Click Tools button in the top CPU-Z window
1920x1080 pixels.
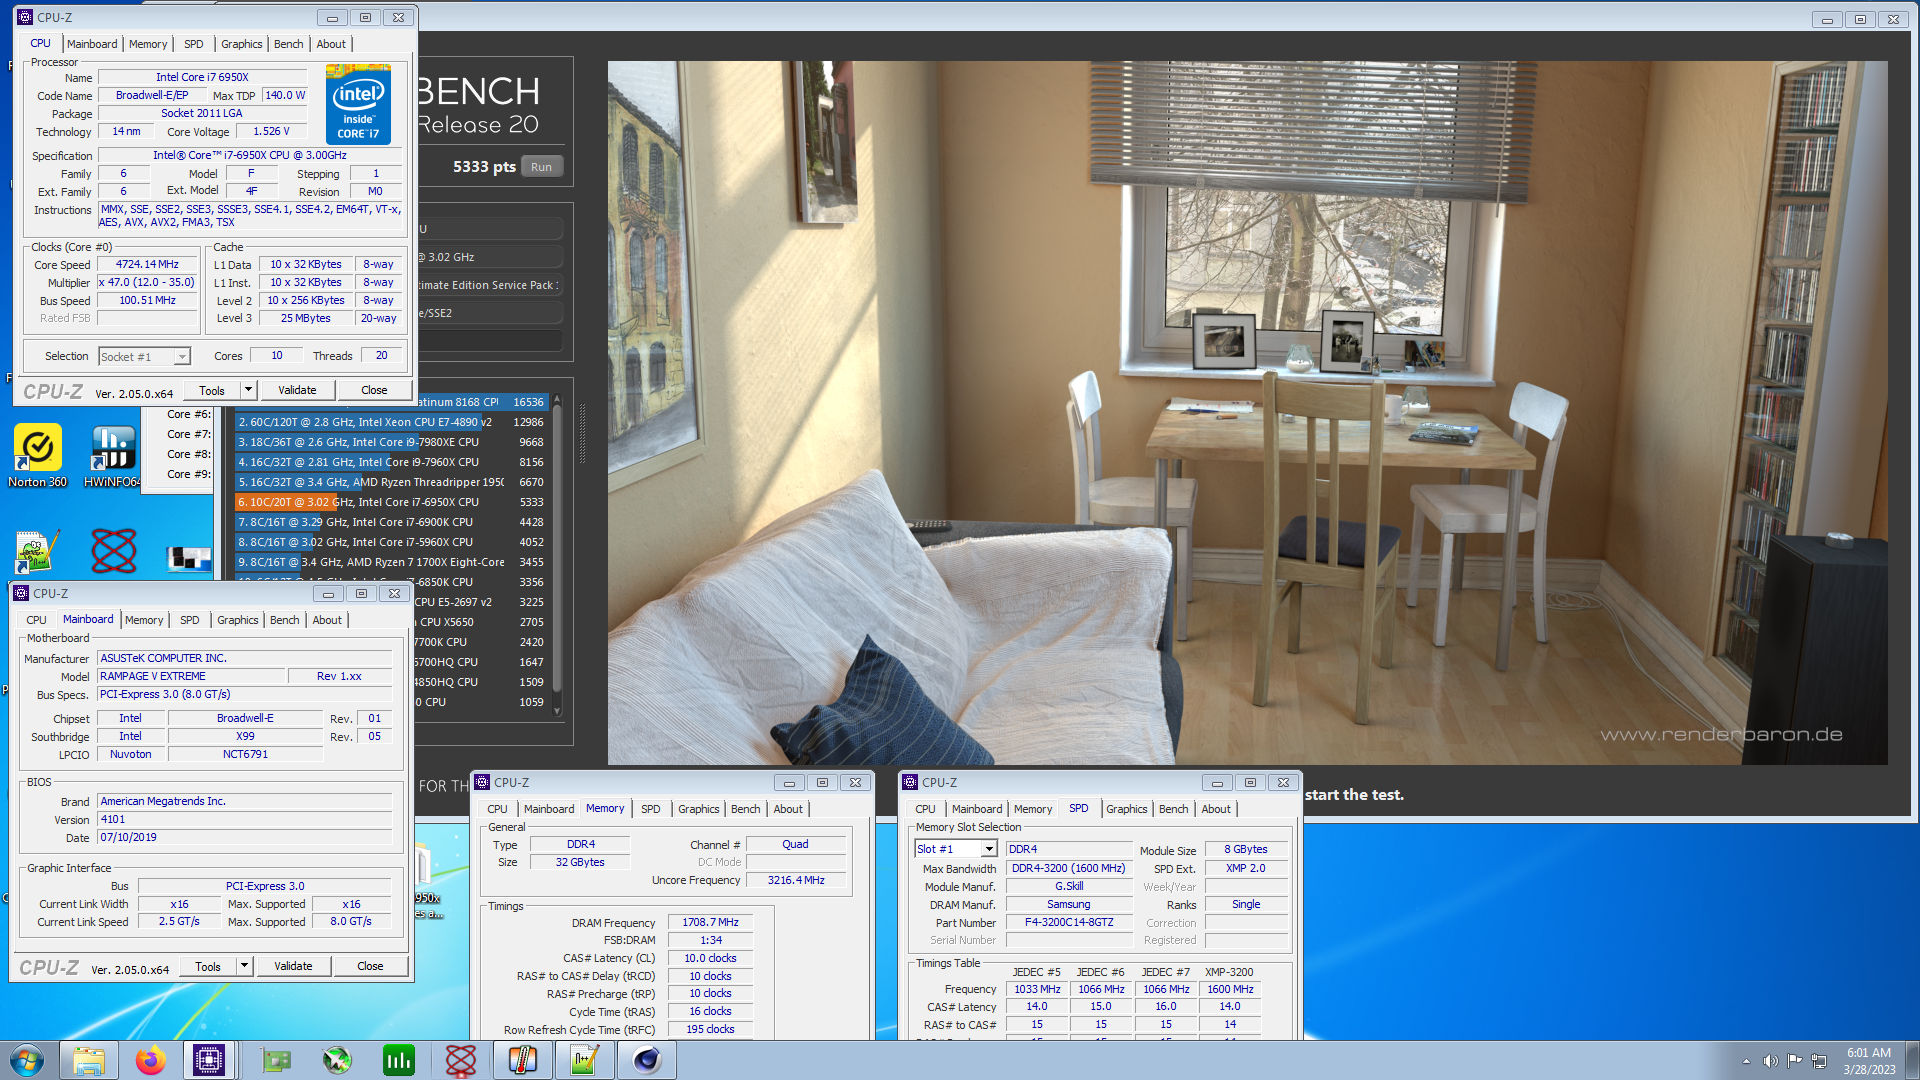click(212, 390)
